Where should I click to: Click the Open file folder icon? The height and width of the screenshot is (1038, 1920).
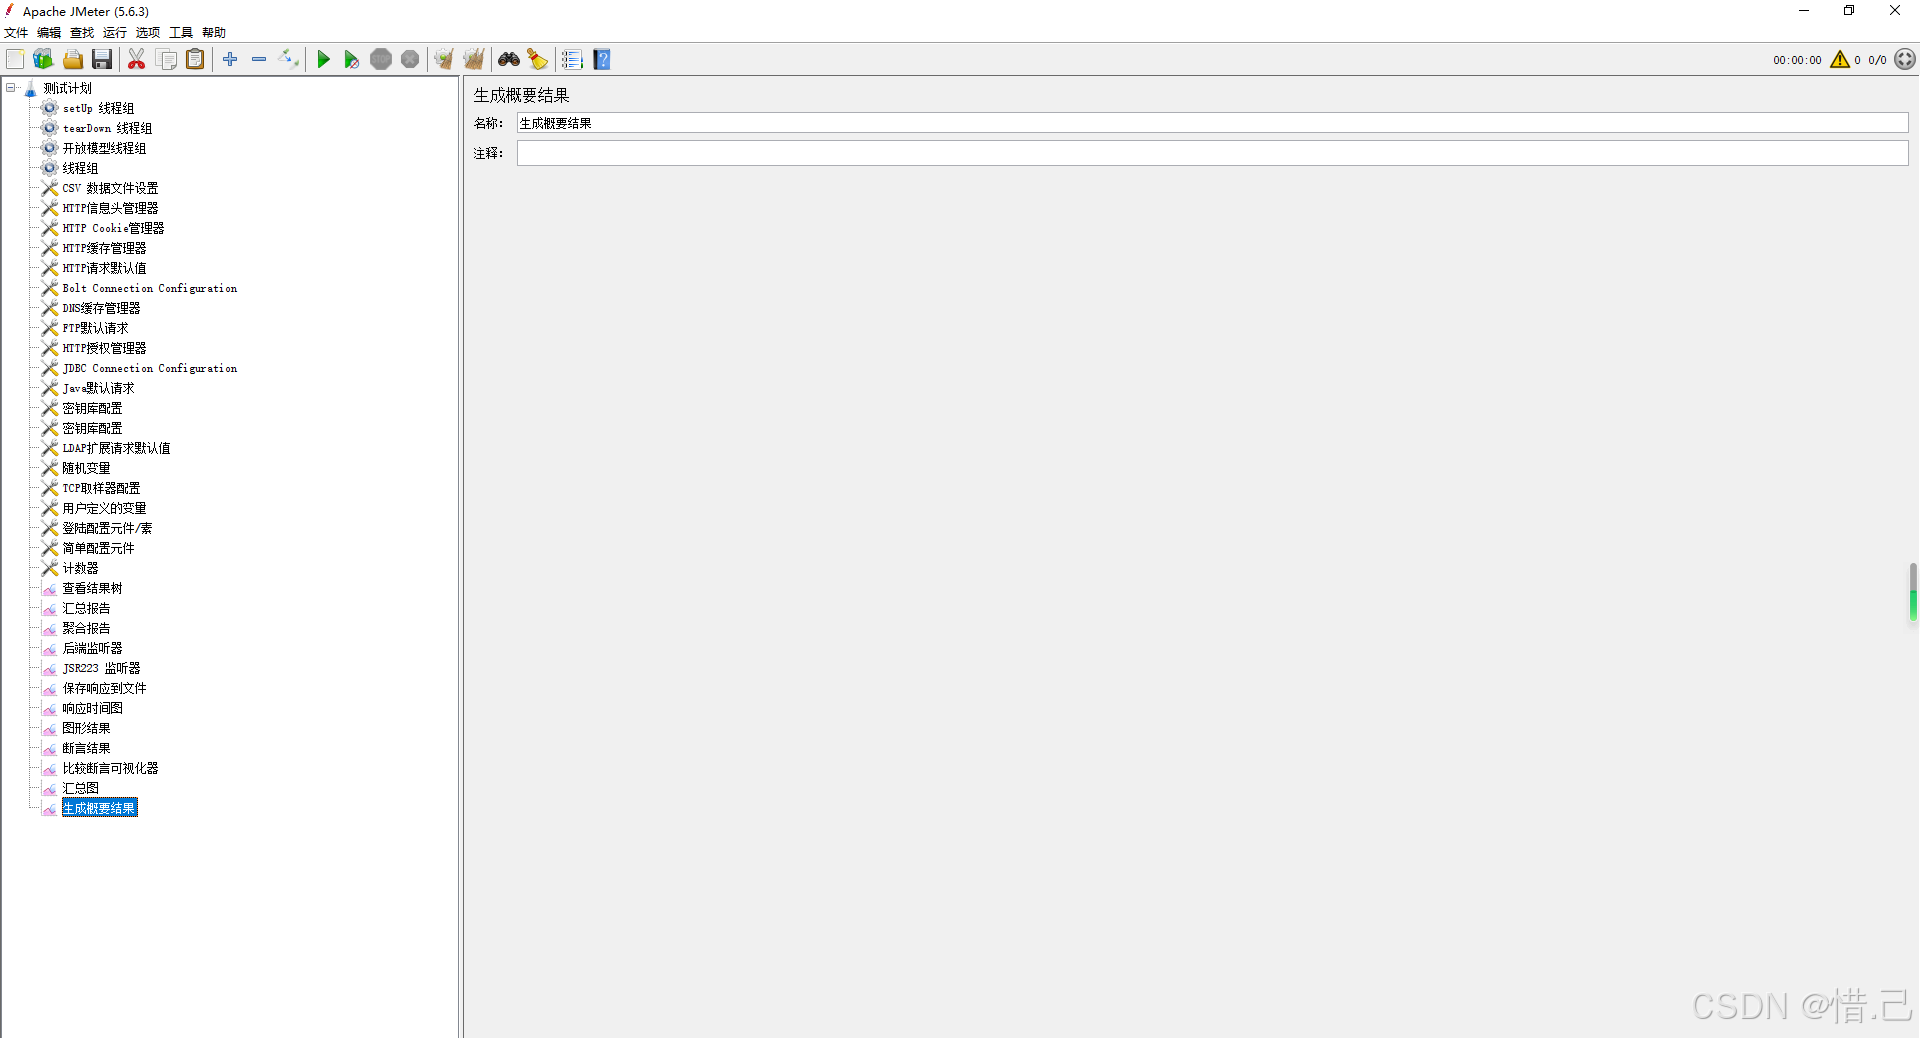pos(73,60)
